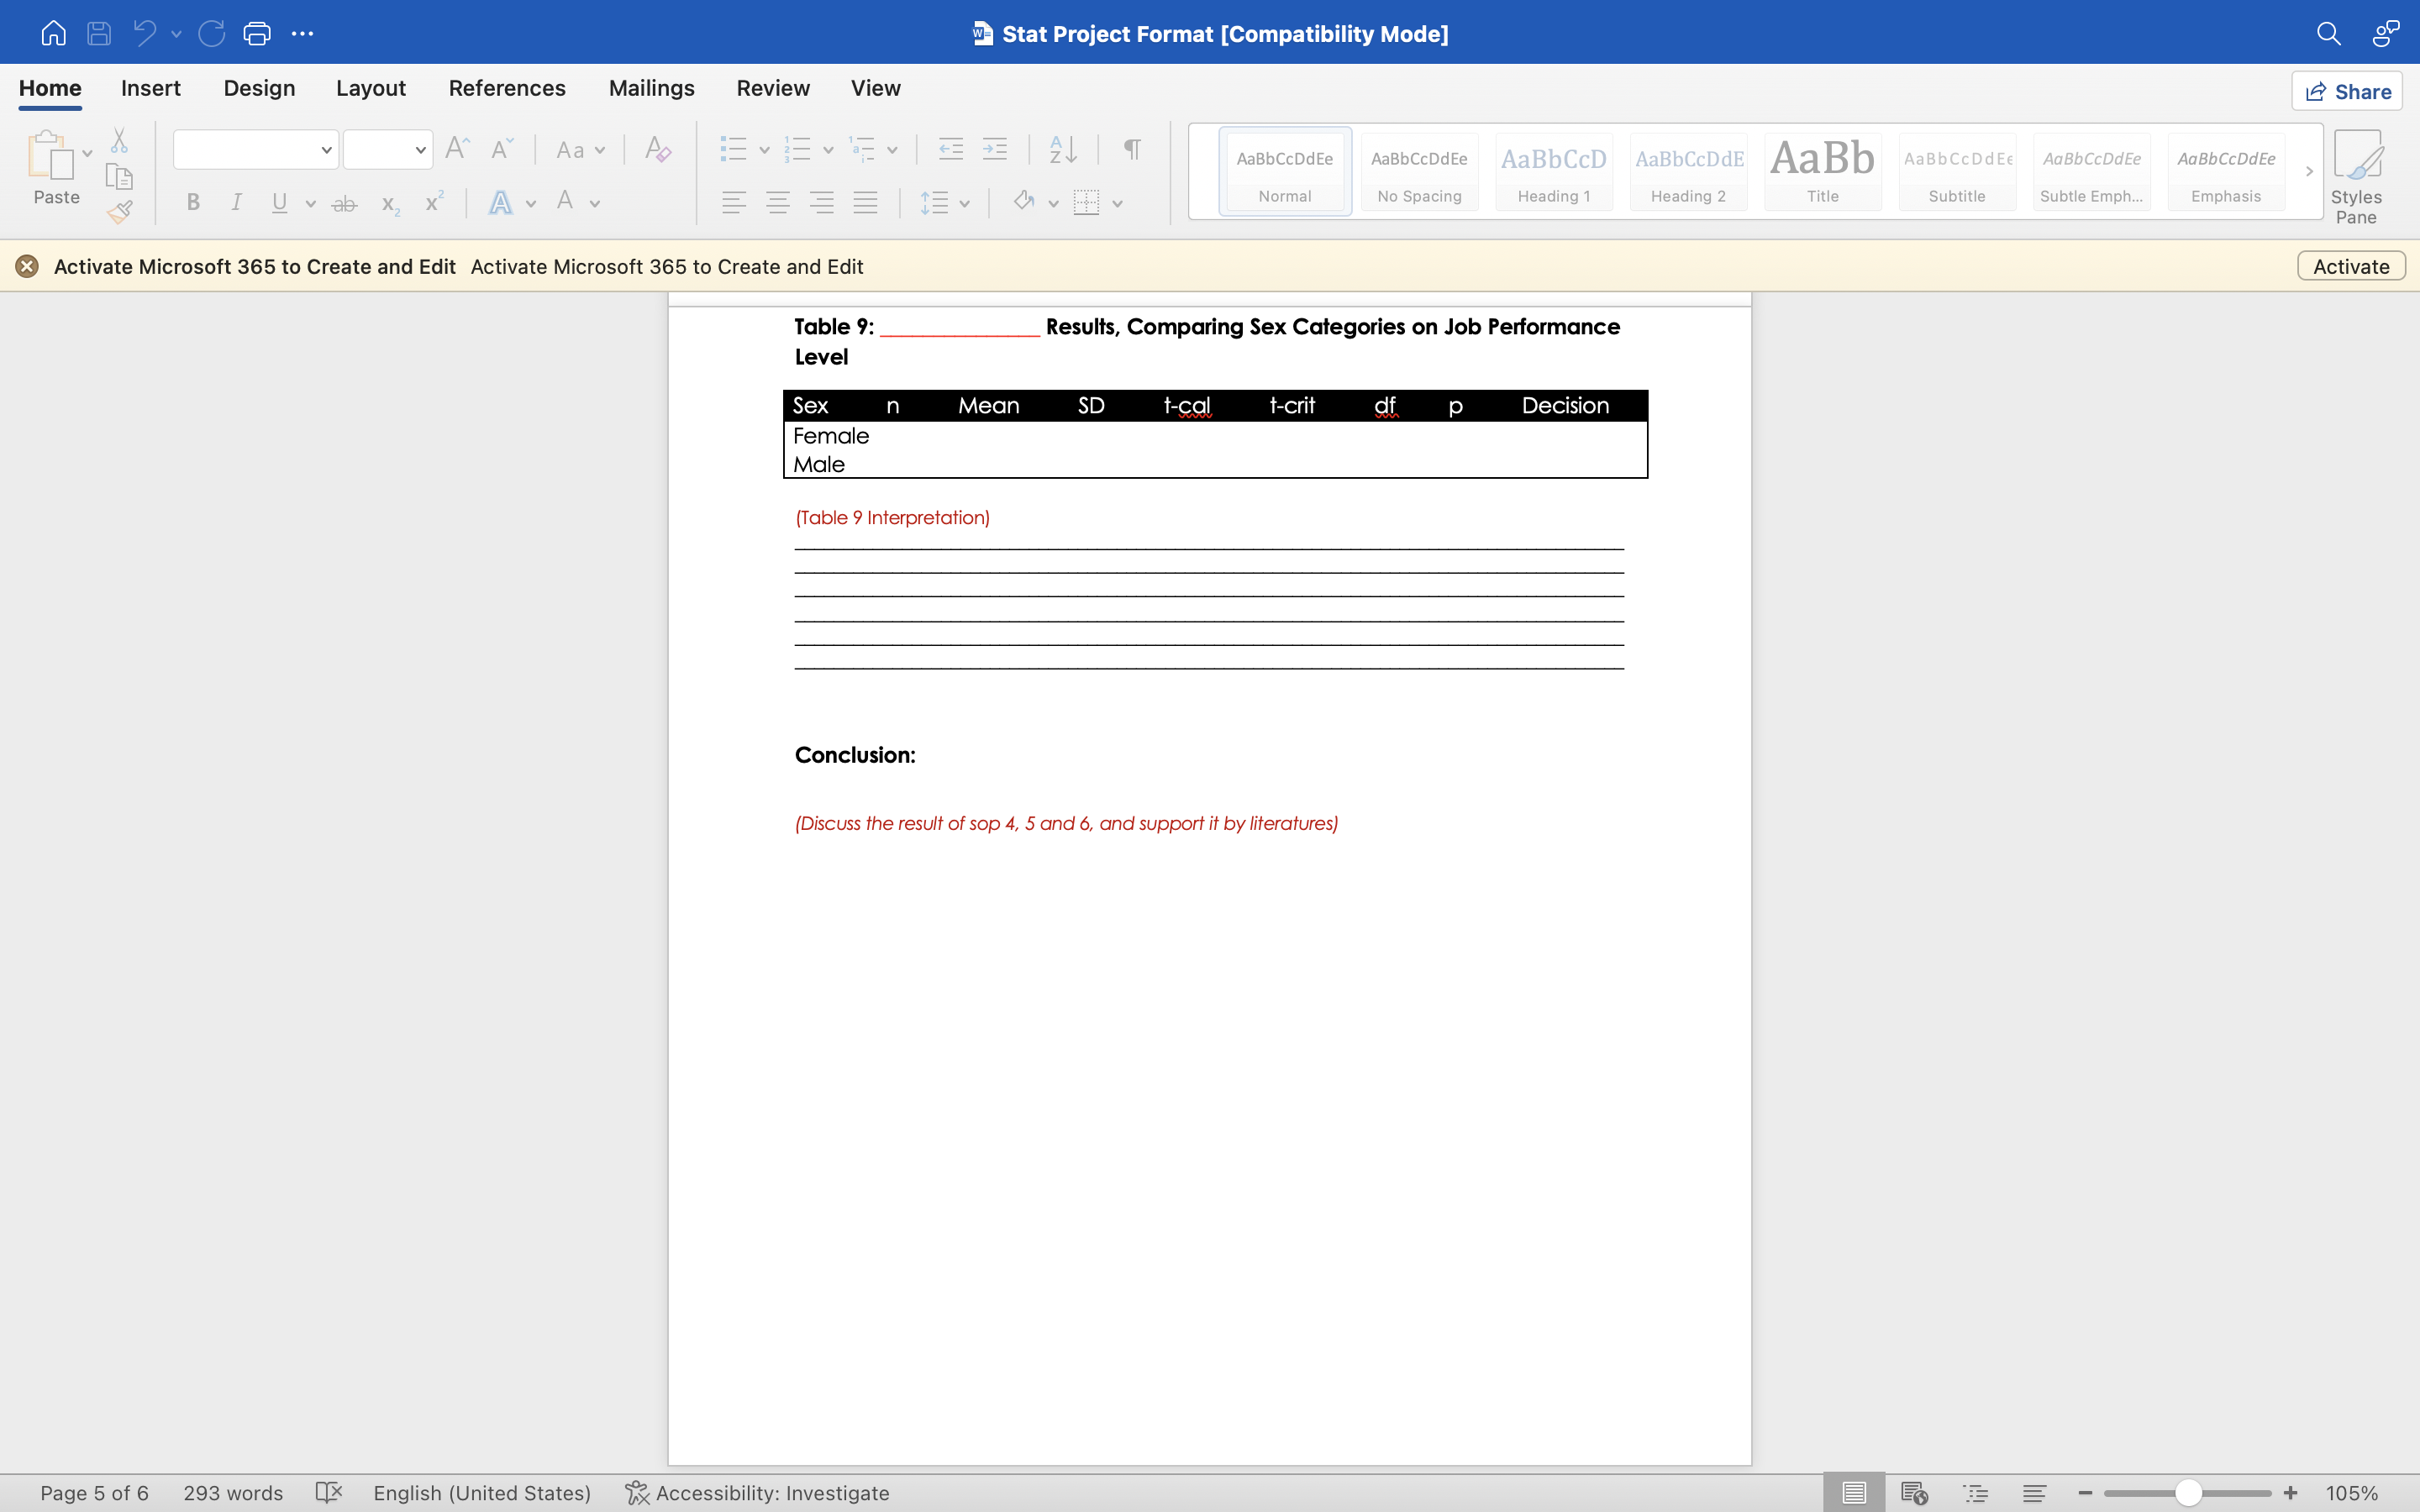
Task: Open the Mailings ribbon tab
Action: (x=651, y=88)
